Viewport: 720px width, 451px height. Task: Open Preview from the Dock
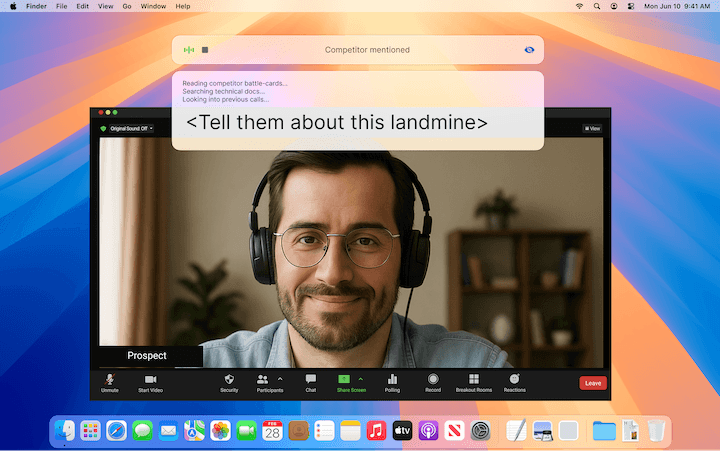coord(542,431)
